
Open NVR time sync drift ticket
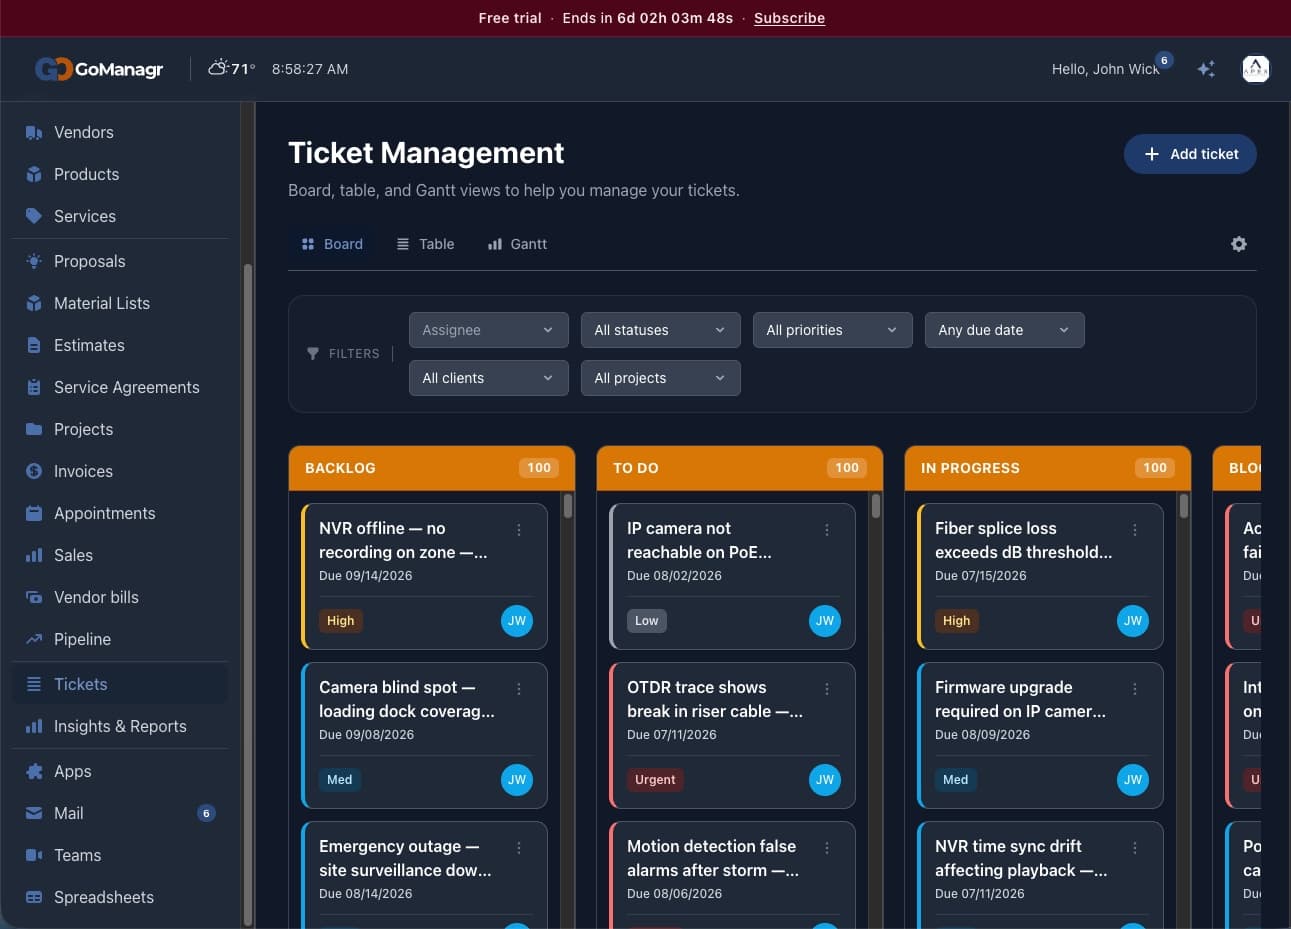coord(1041,875)
